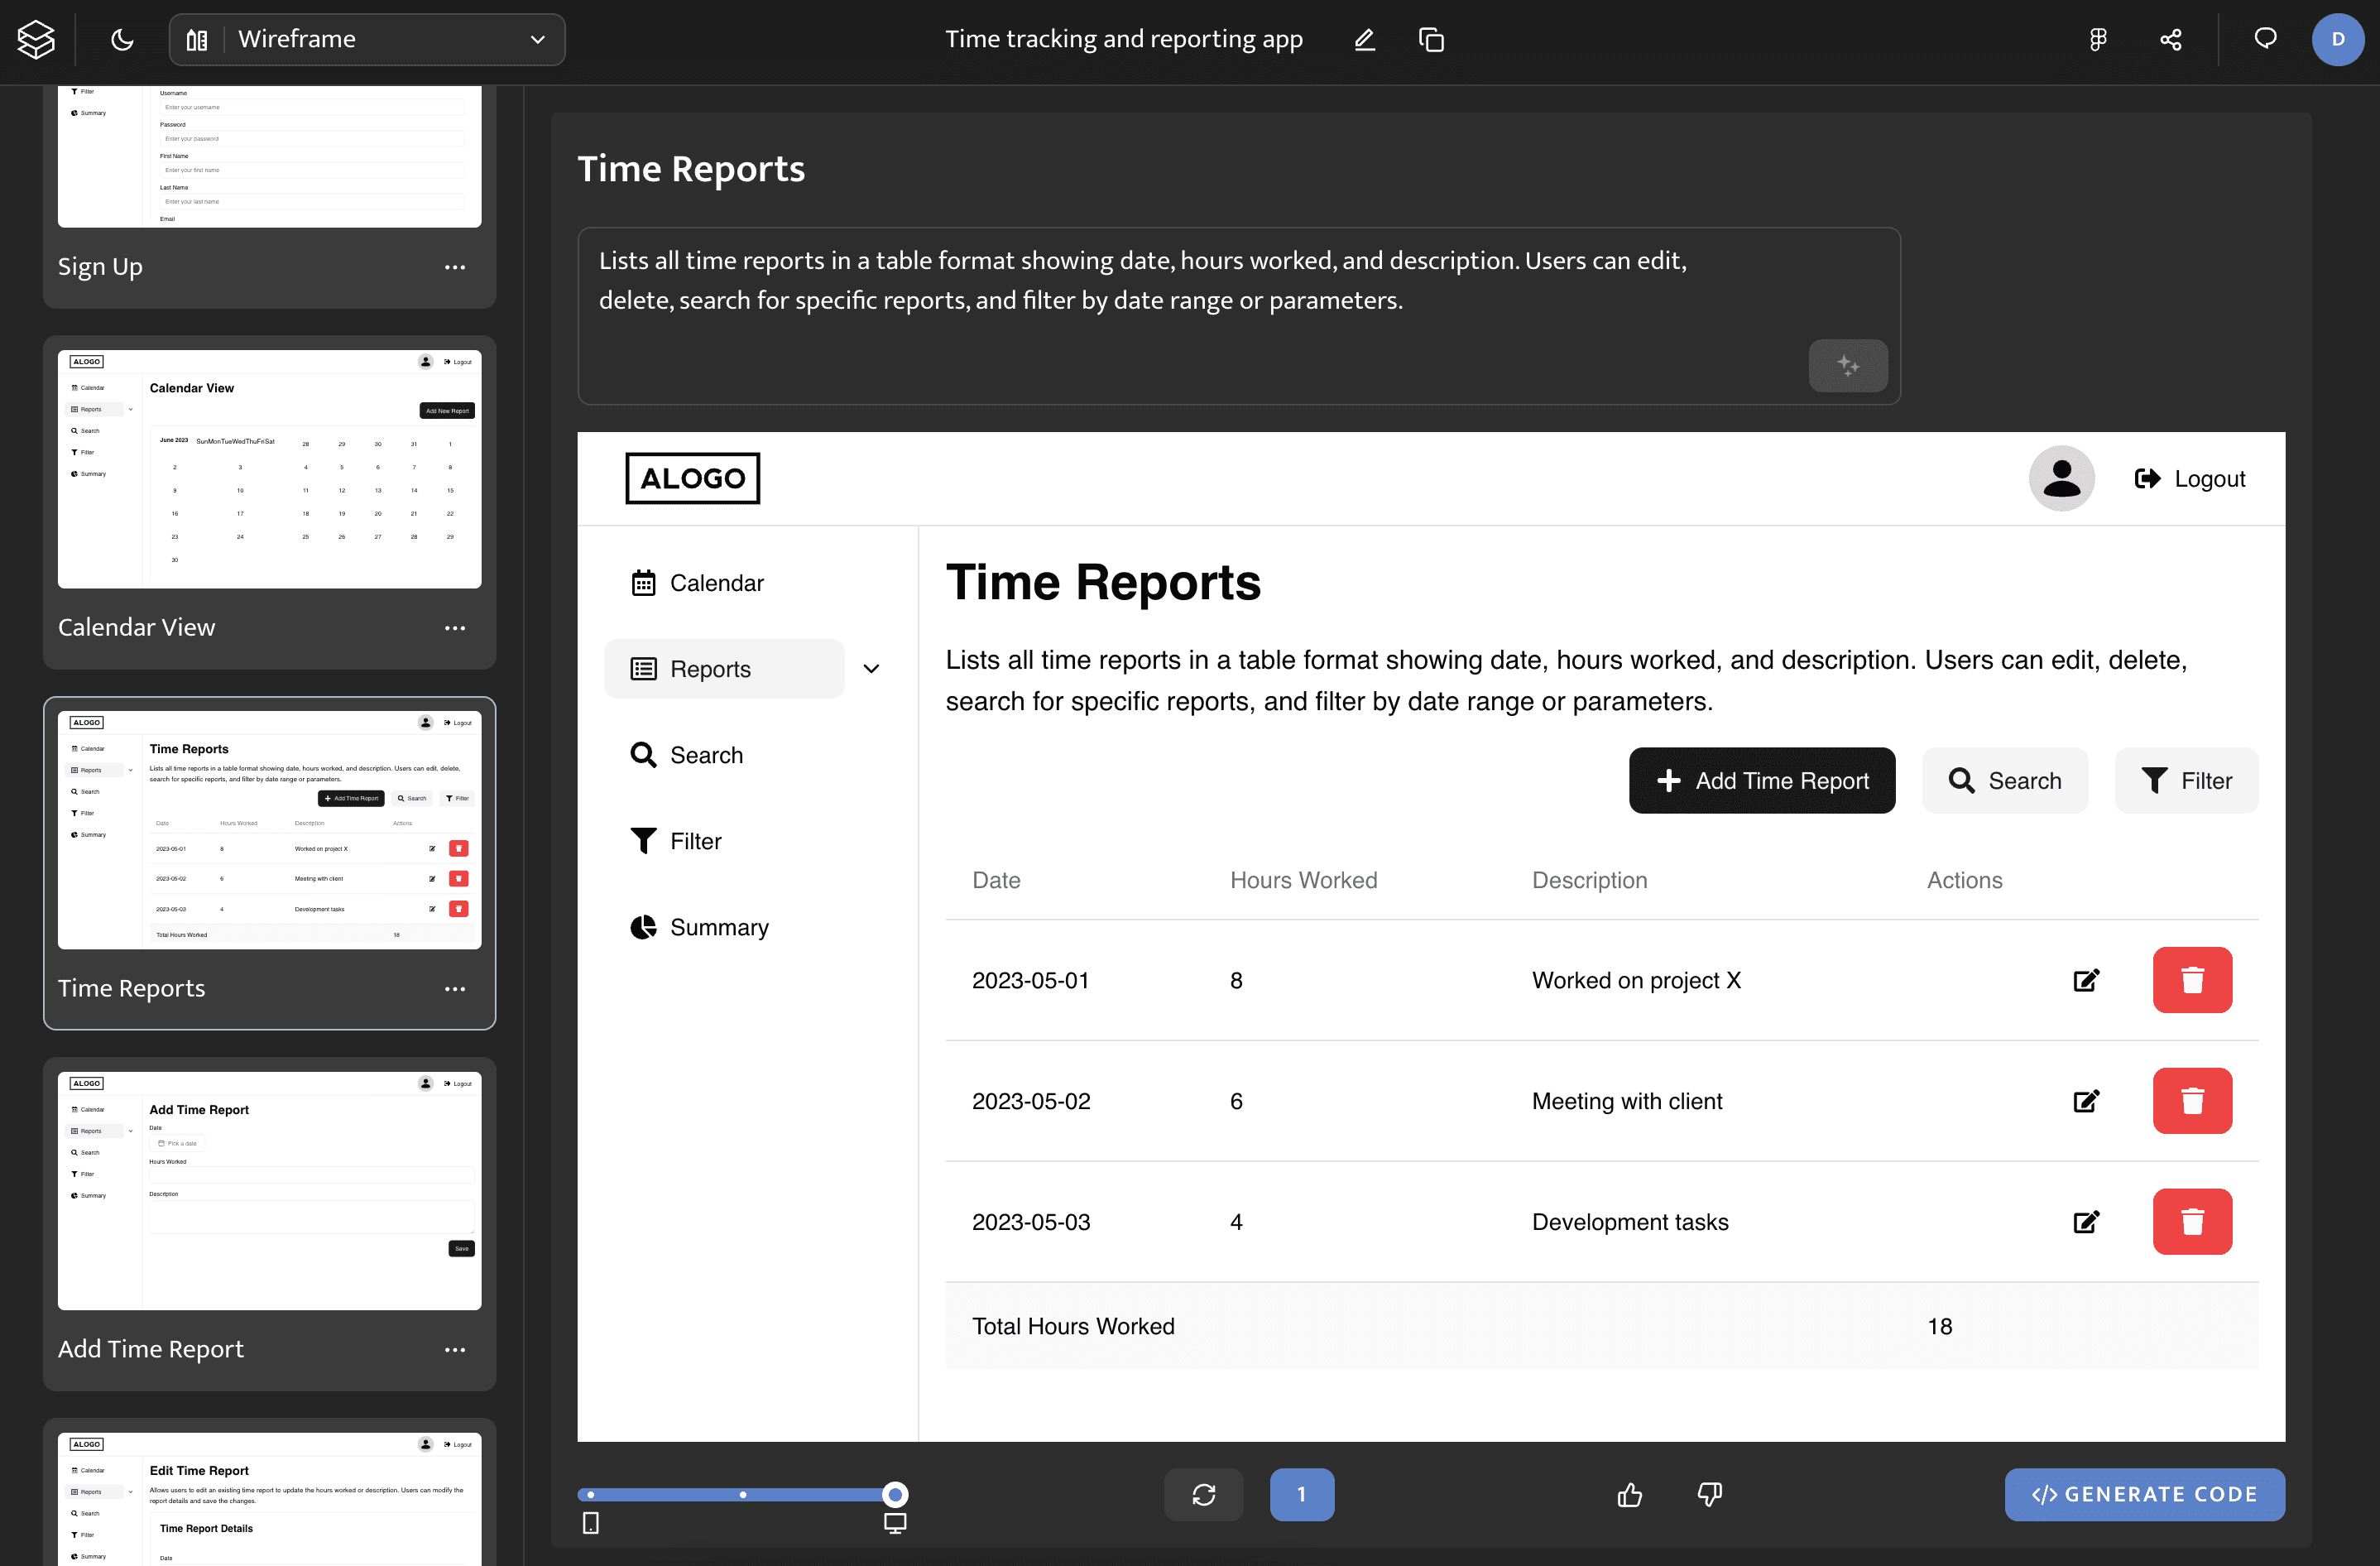
Task: Click the ALOGO logo in preview
Action: [x=692, y=478]
